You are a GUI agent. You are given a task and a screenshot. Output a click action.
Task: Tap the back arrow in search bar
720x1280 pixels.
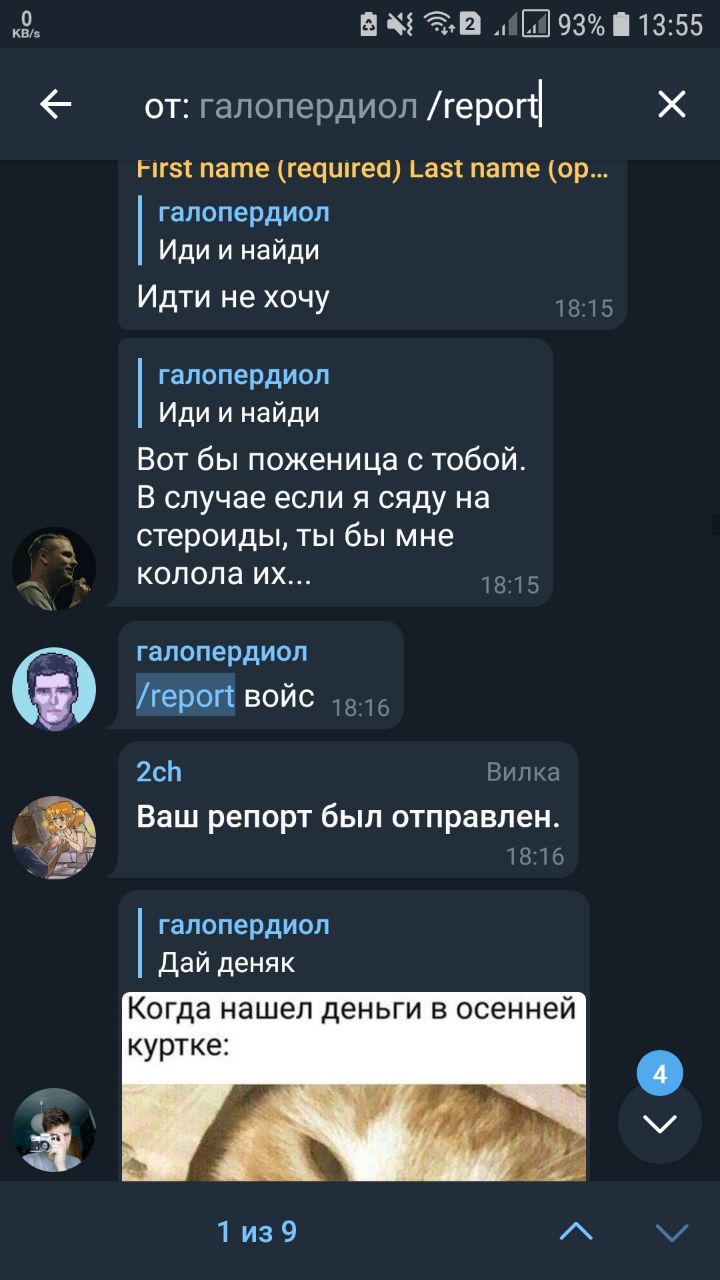[x=56, y=104]
